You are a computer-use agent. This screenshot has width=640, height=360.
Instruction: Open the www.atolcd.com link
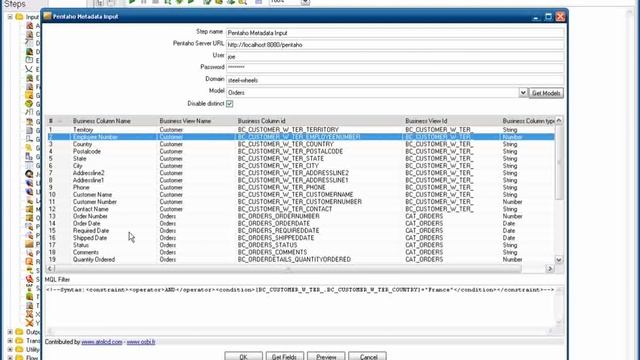click(102, 342)
